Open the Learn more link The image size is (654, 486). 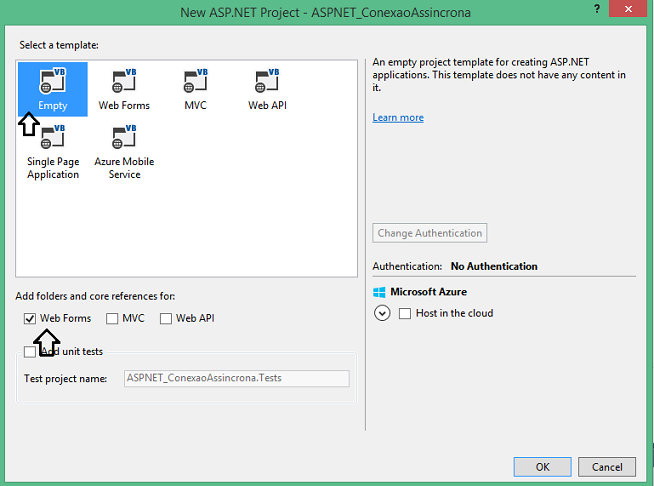tap(398, 118)
